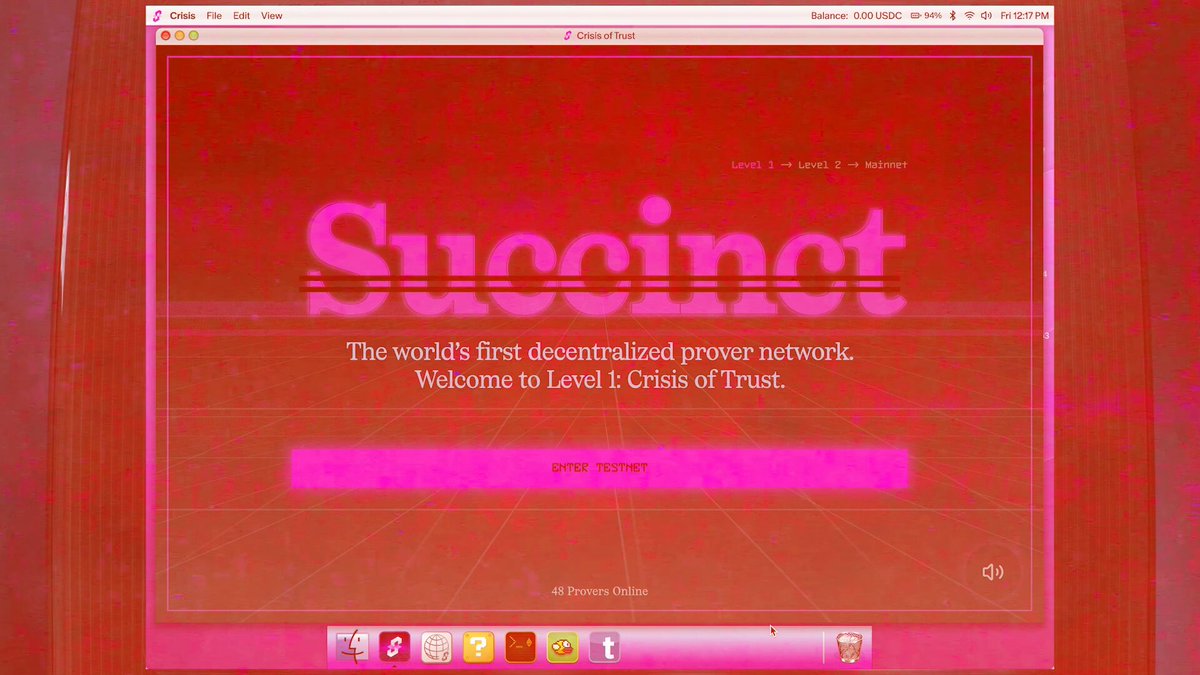1200x675 pixels.
Task: Launch the red terminal icon in the dock
Action: click(x=520, y=647)
